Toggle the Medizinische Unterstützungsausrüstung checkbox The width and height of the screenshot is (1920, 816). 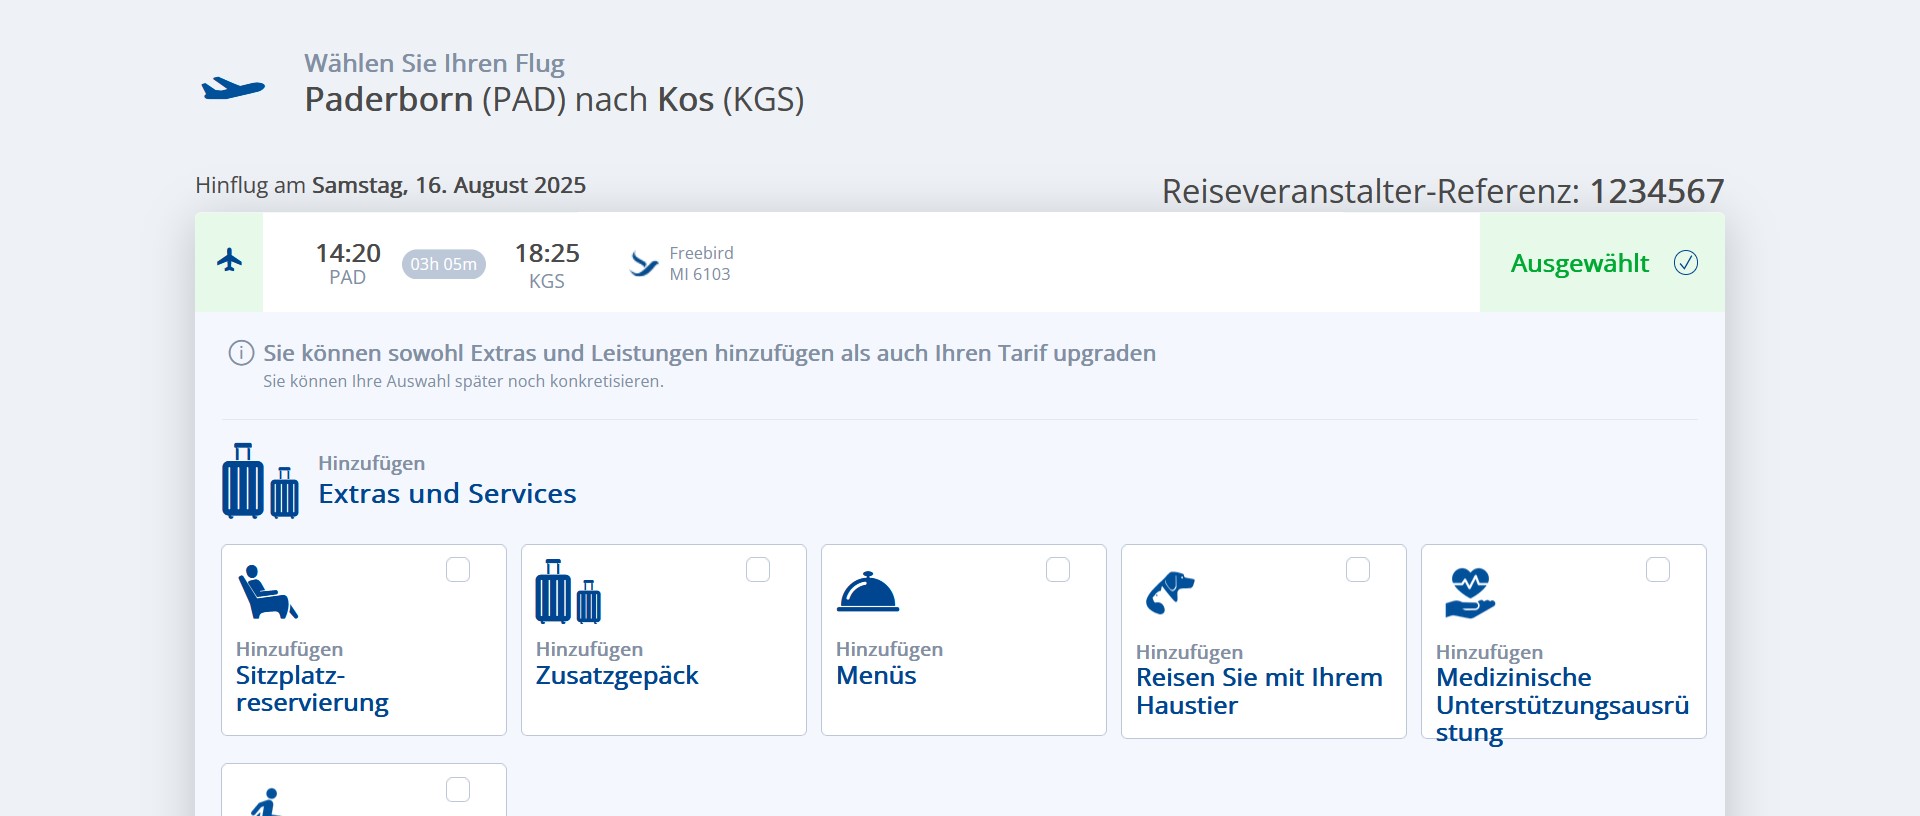pos(1658,570)
